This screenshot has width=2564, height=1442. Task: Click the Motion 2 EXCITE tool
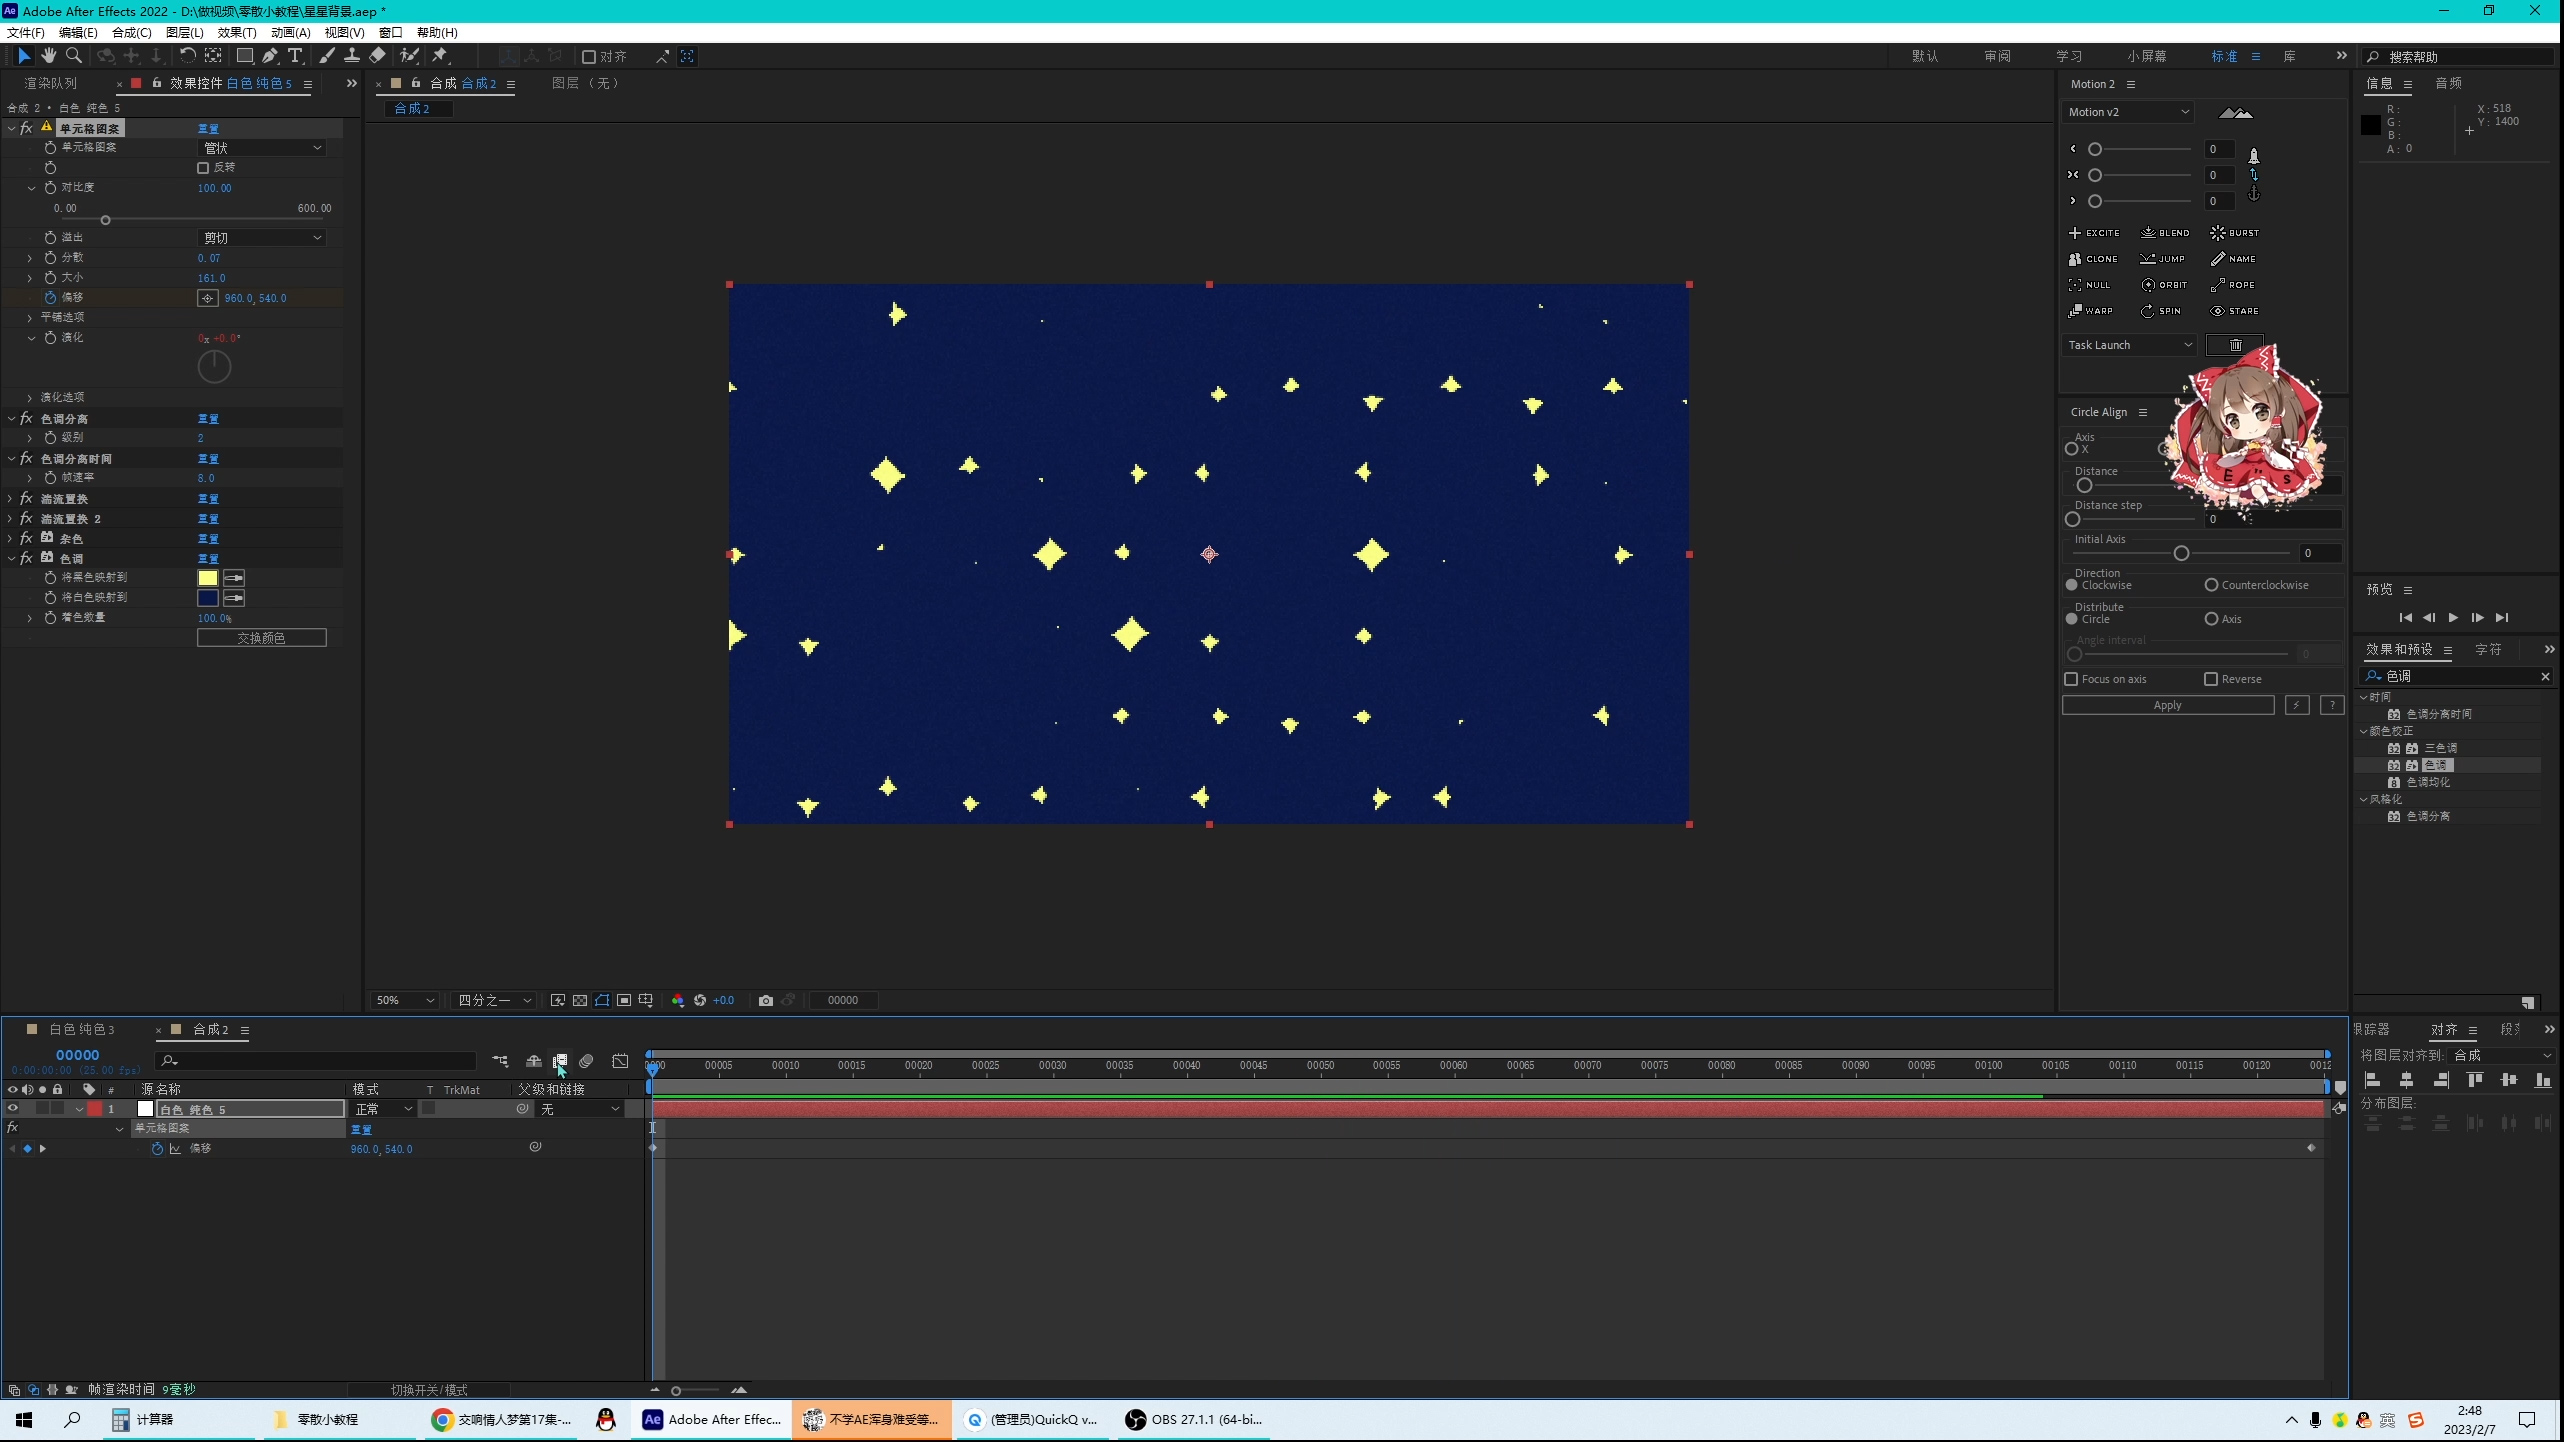(2094, 233)
